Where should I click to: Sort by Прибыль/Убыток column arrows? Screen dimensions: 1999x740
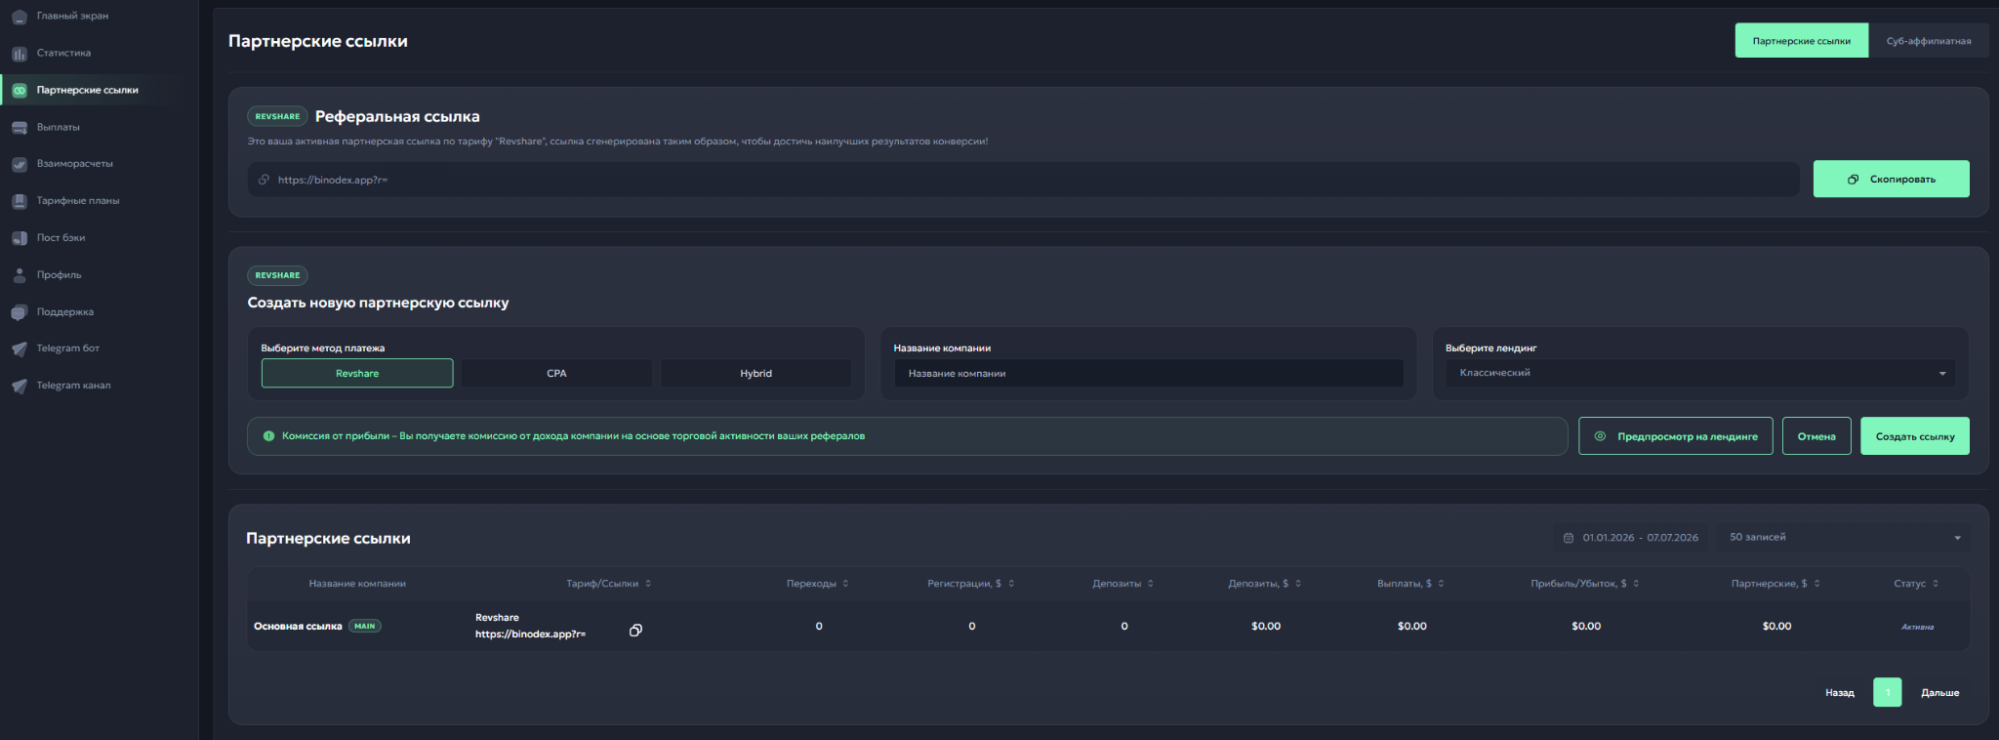(1636, 584)
